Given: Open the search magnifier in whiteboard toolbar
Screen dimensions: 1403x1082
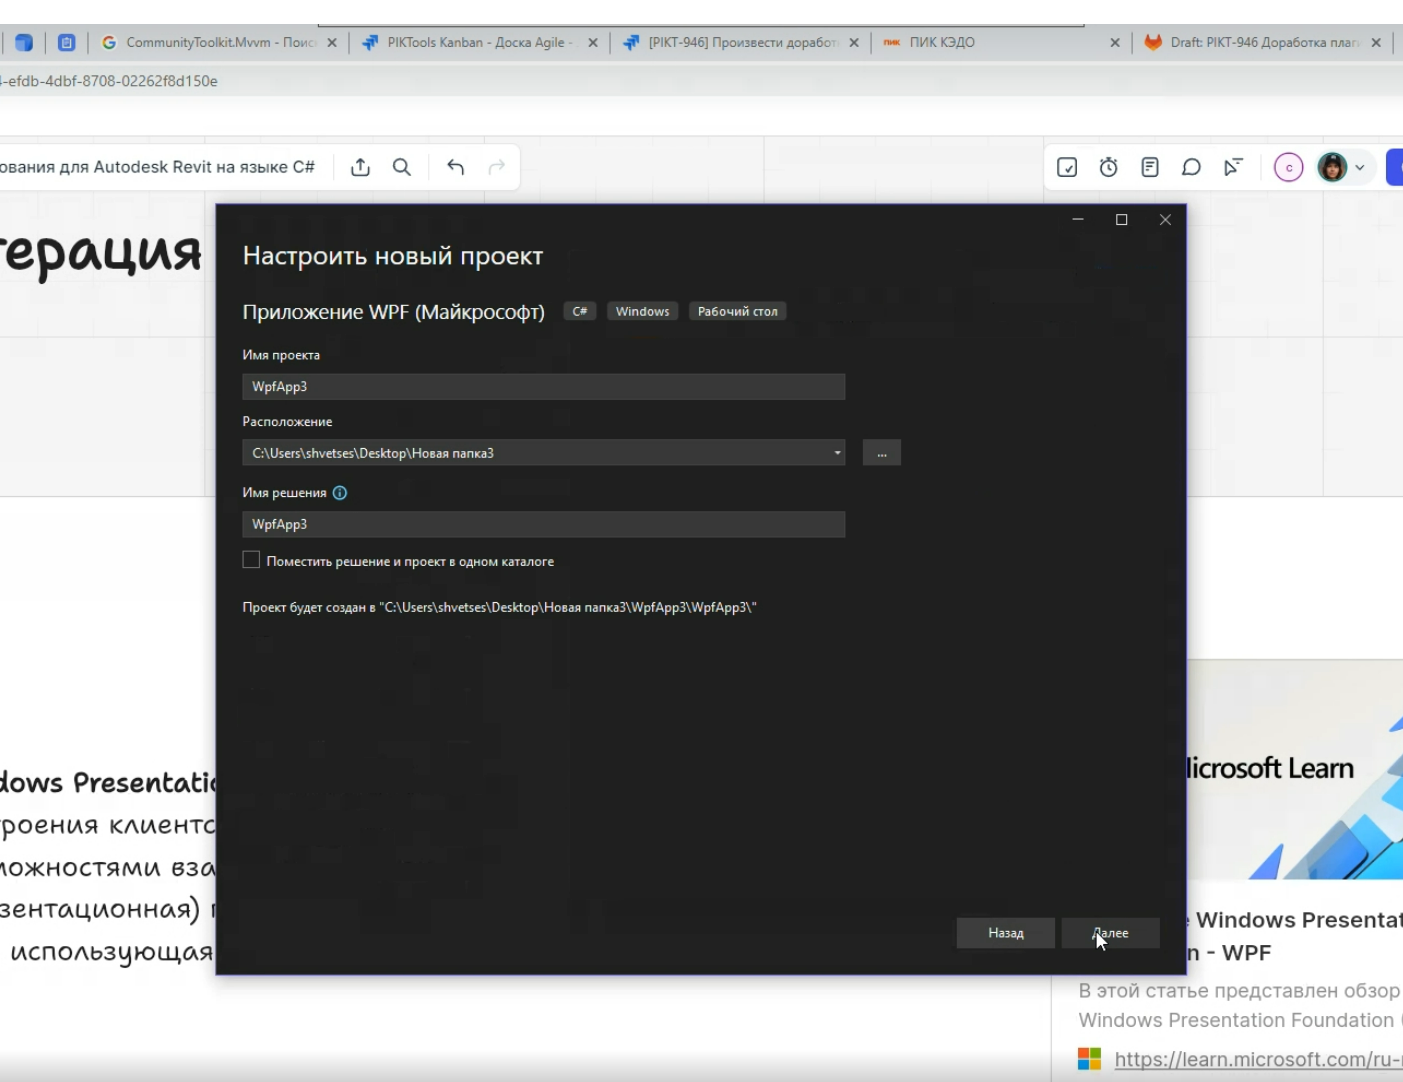Looking at the screenshot, I should pyautogui.click(x=402, y=167).
